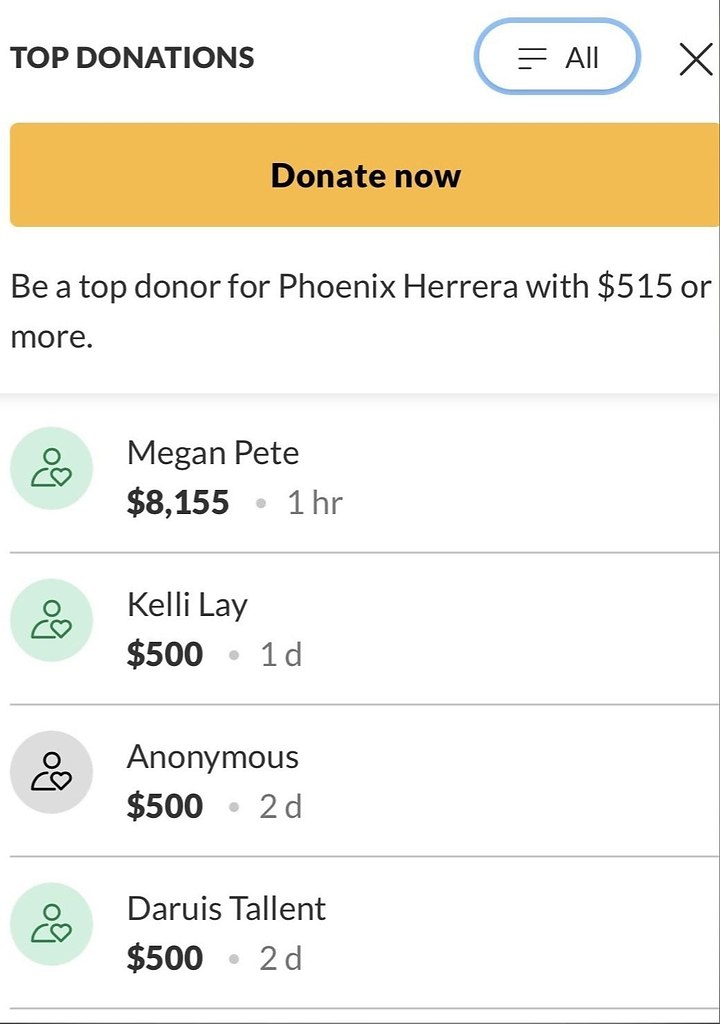Click Daruis Tallent's green donor avatar icon
Image resolution: width=720 pixels, height=1024 pixels.
pyautogui.click(x=51, y=924)
